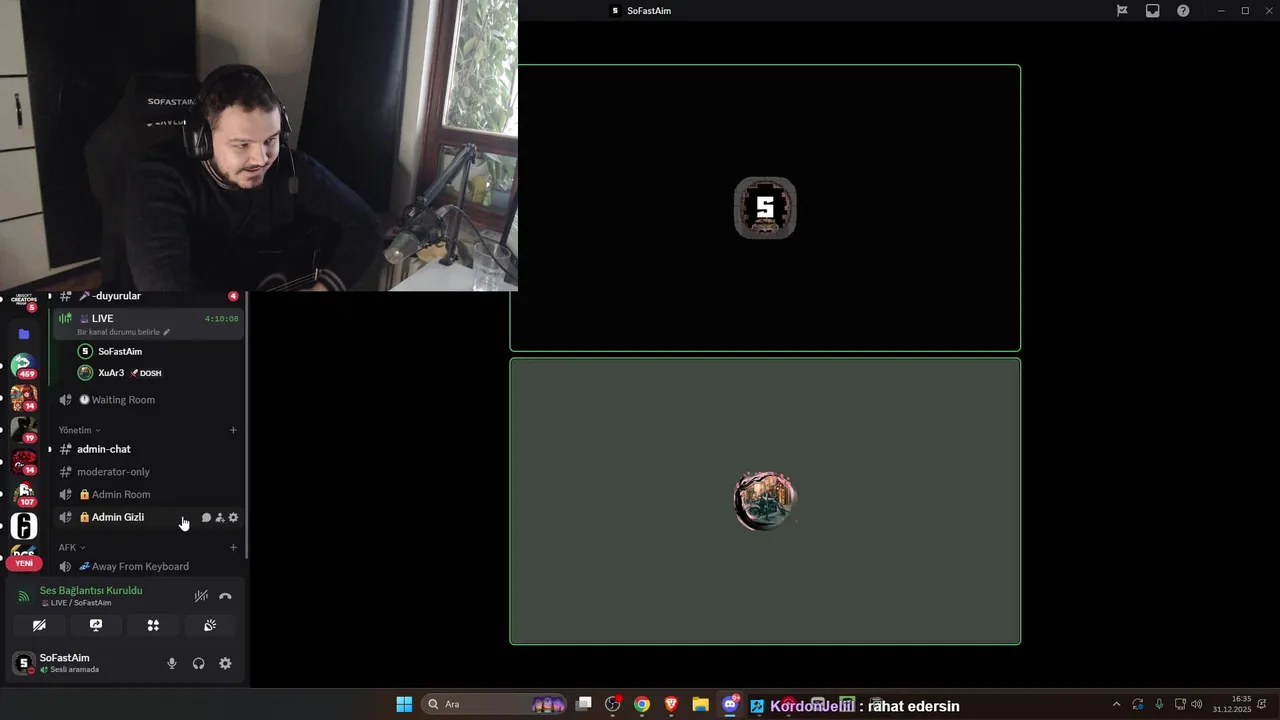The width and height of the screenshot is (1280, 720).
Task: Add a channel to the Yönetim category
Action: point(233,430)
